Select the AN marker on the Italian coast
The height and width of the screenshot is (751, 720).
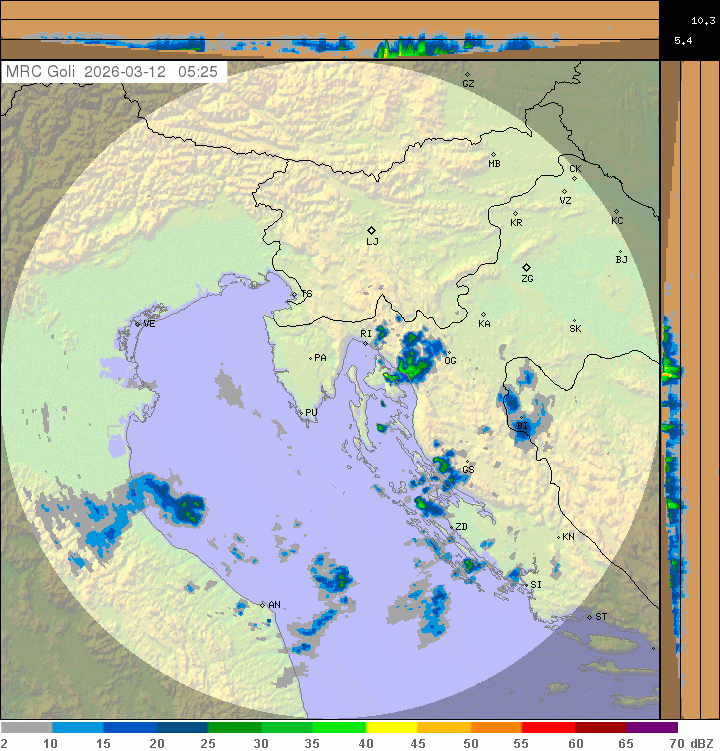[x=262, y=604]
